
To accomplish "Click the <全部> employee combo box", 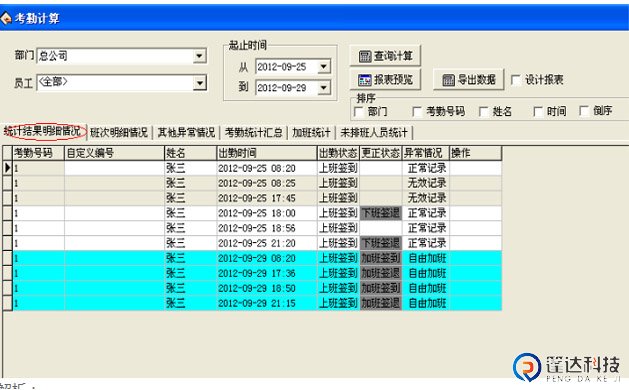I will pyautogui.click(x=122, y=83).
